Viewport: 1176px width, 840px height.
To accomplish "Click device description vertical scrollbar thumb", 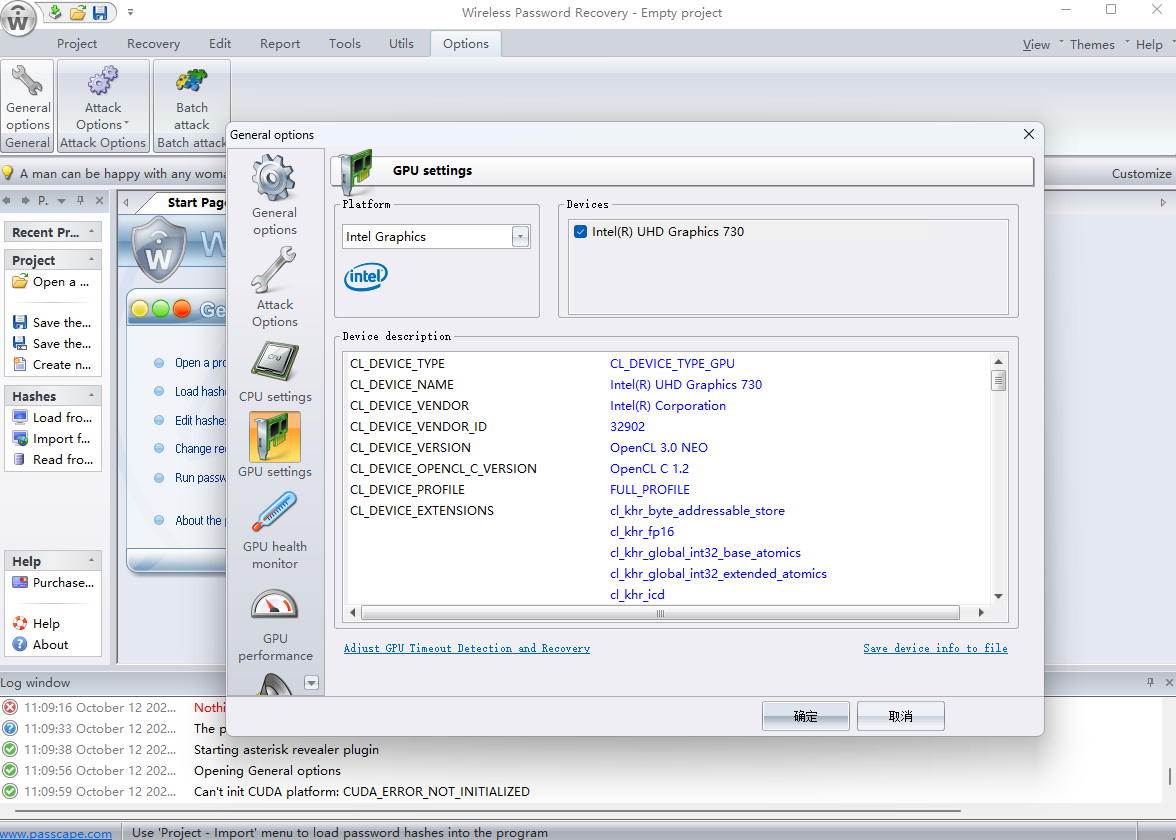I will click(x=998, y=381).
